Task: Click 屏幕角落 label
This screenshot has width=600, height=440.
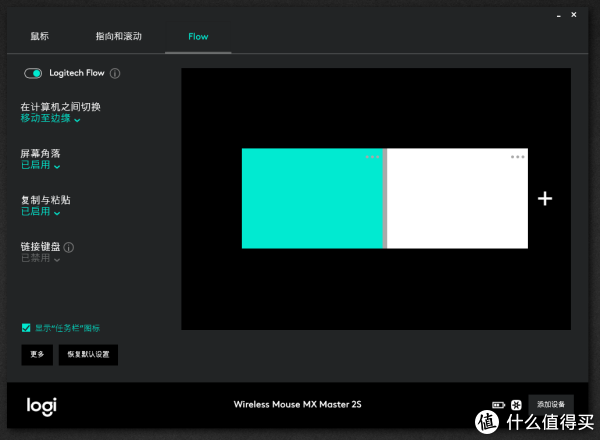Action: pyautogui.click(x=40, y=153)
